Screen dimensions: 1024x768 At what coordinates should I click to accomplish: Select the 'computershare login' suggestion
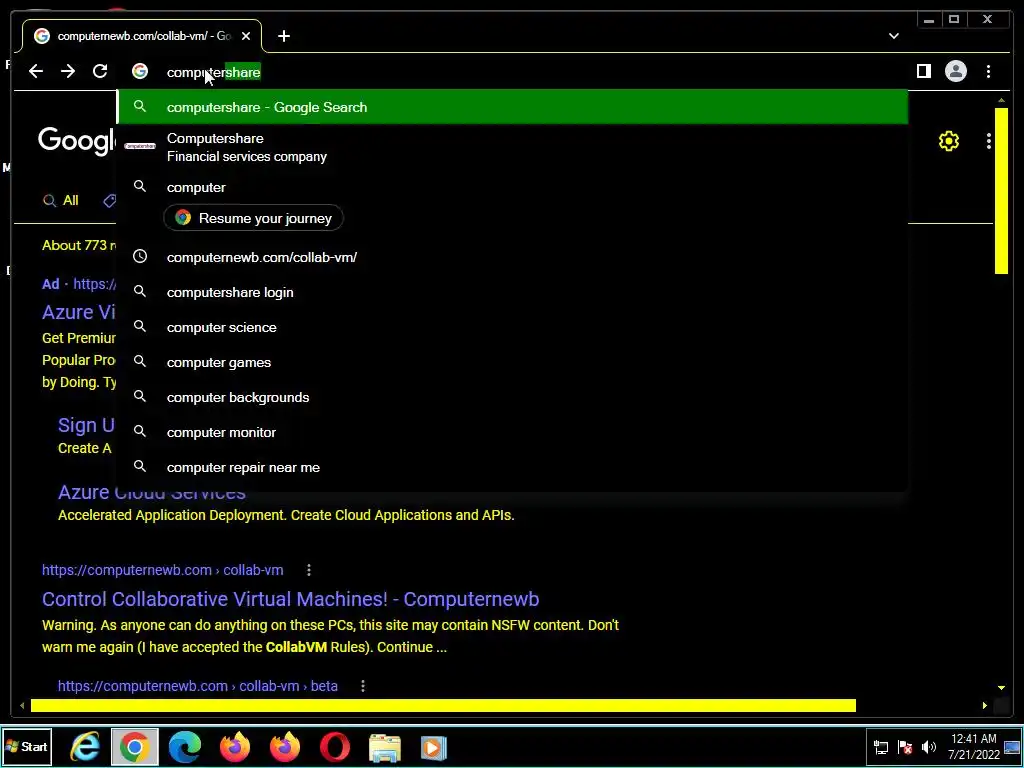513,292
